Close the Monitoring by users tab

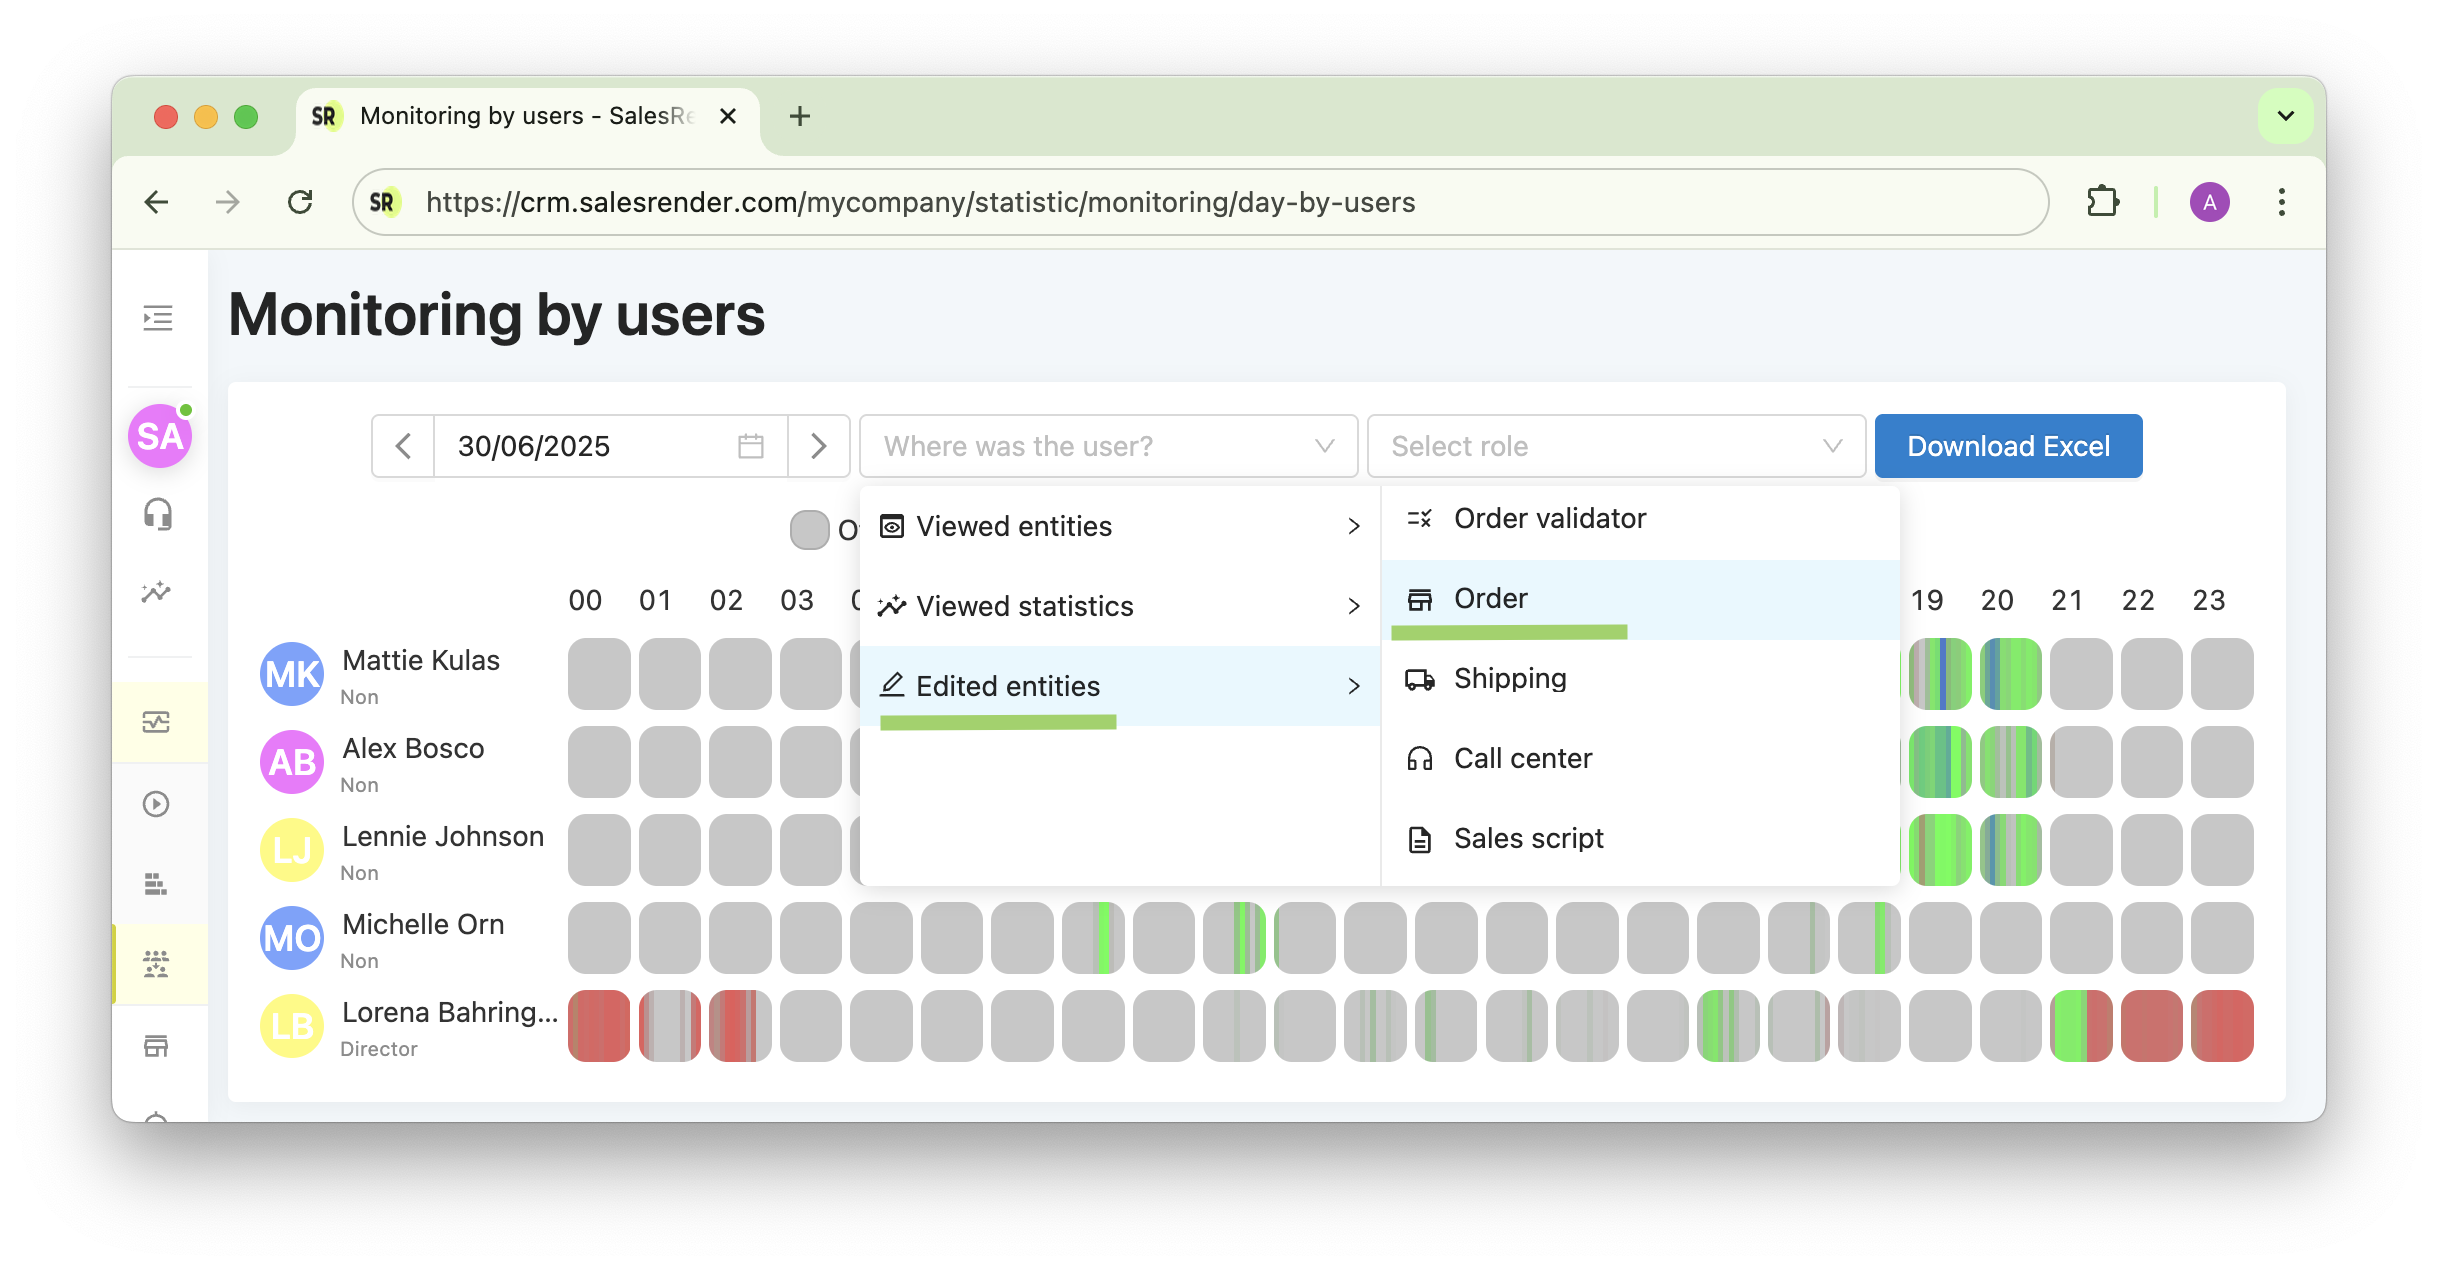[x=728, y=116]
